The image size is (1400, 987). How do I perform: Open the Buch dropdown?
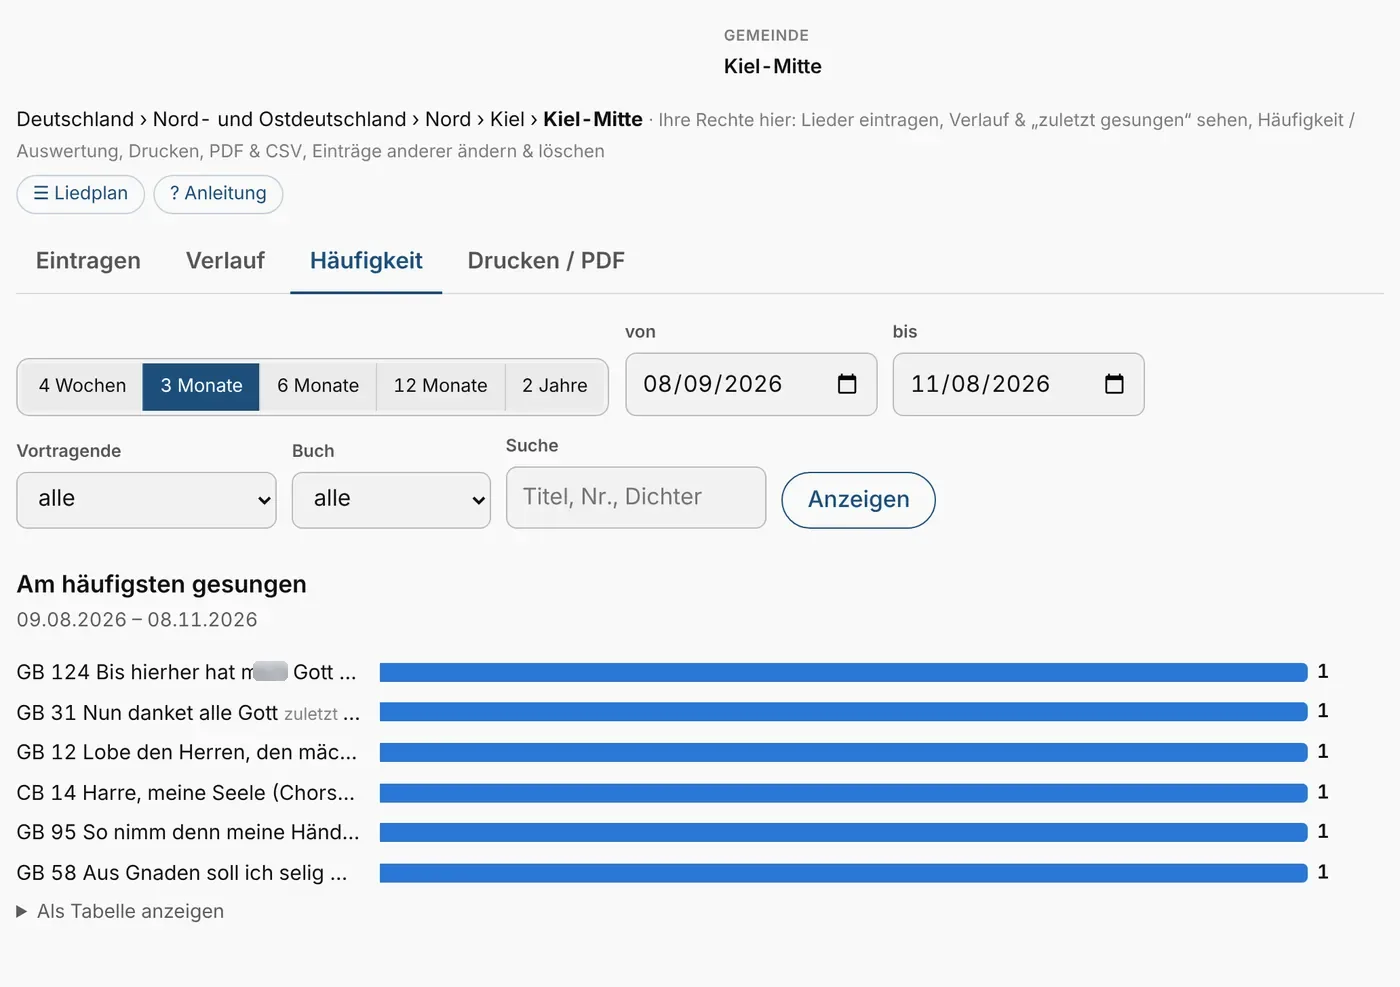click(391, 500)
